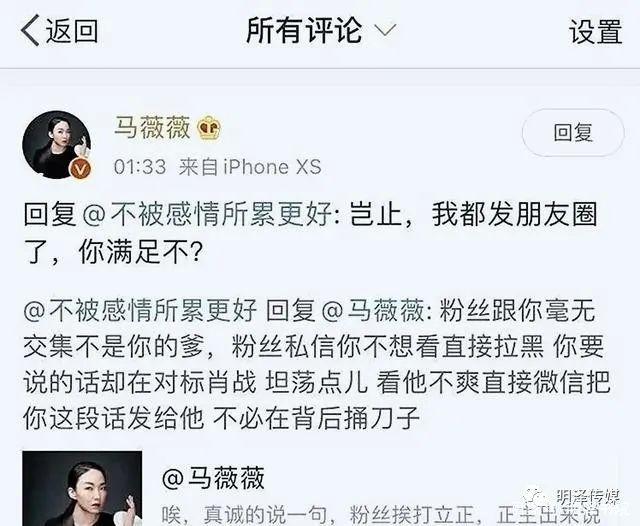Screen dimensions: 640x526
Task: Click the chevron next to 所有评论
Action: pos(385,31)
